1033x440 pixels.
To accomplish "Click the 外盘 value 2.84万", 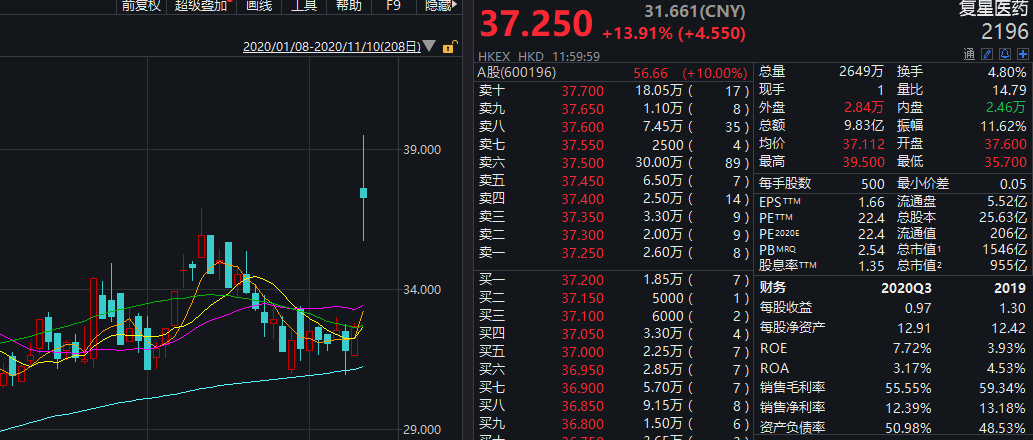I will pos(864,108).
